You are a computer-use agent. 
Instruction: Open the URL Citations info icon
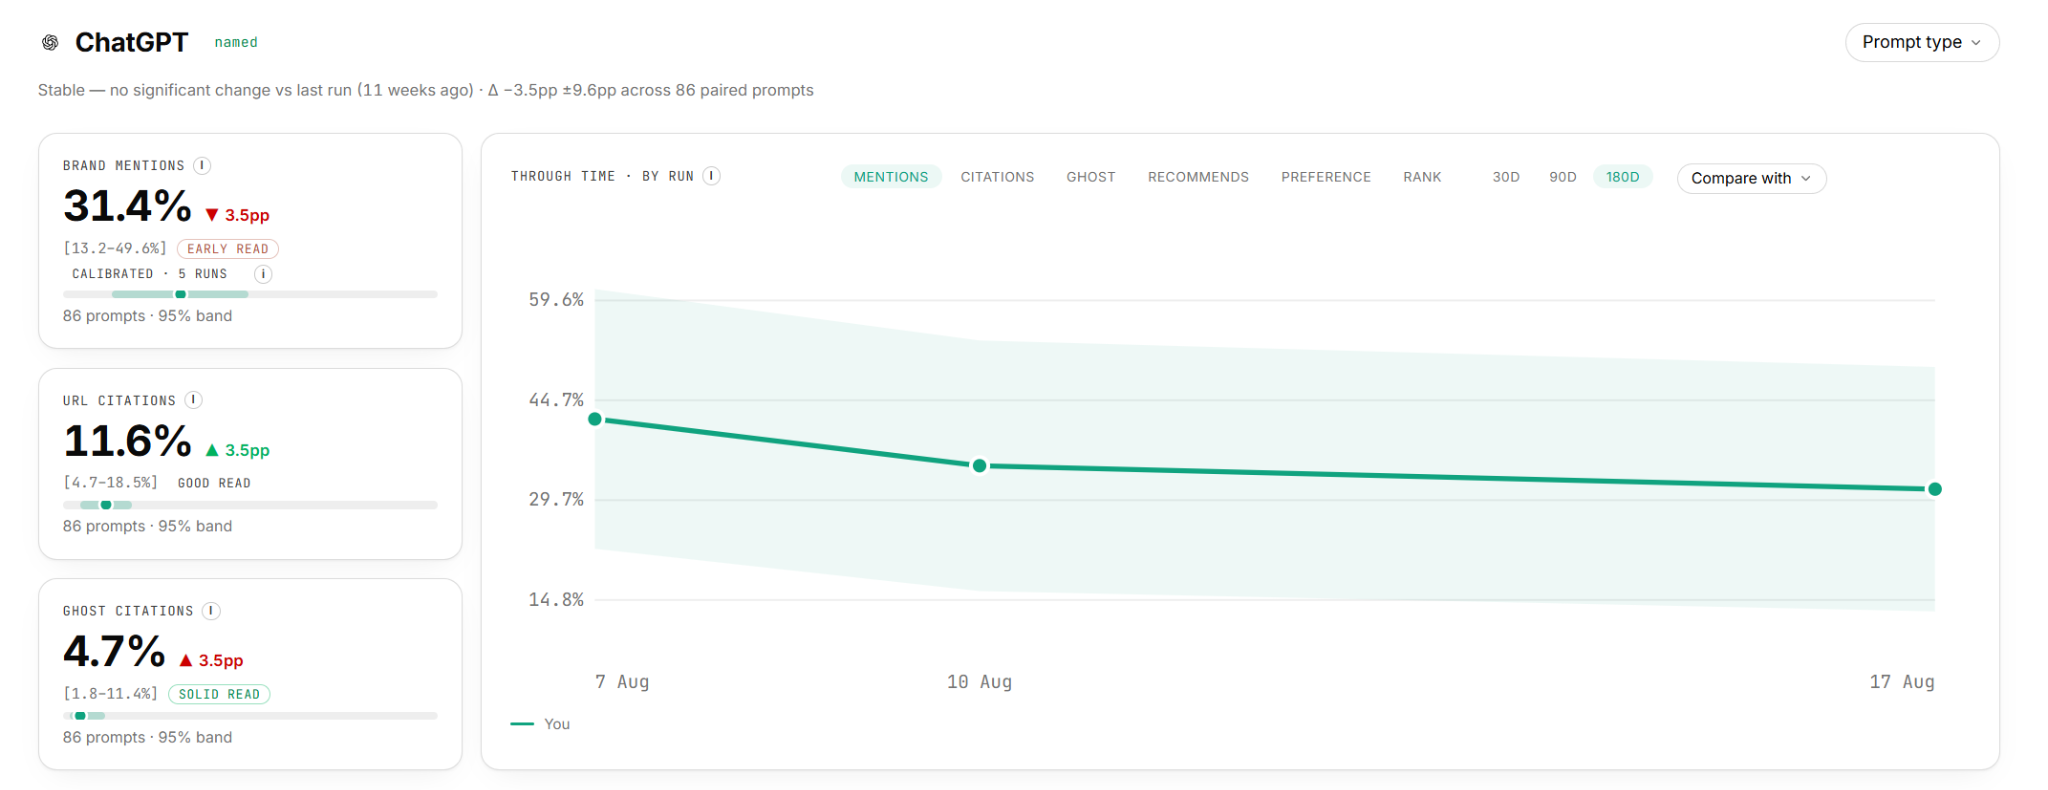194,400
